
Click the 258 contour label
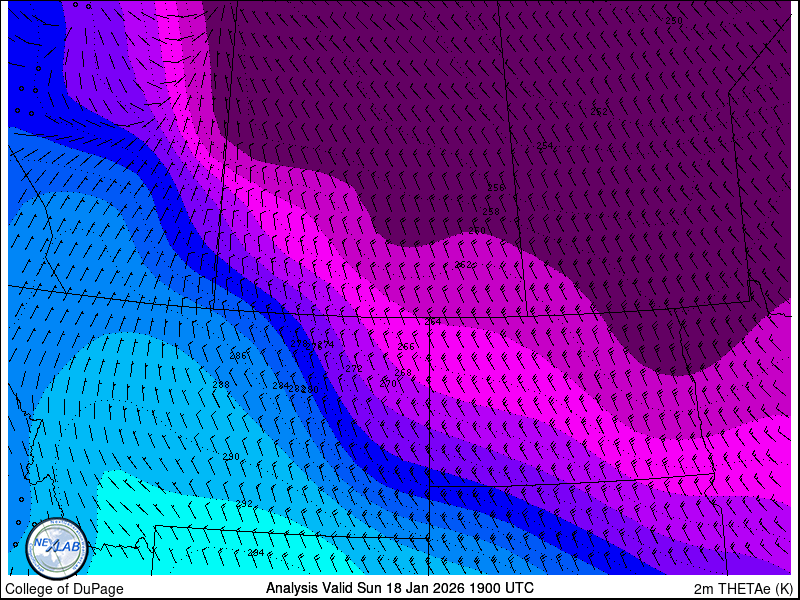(491, 211)
